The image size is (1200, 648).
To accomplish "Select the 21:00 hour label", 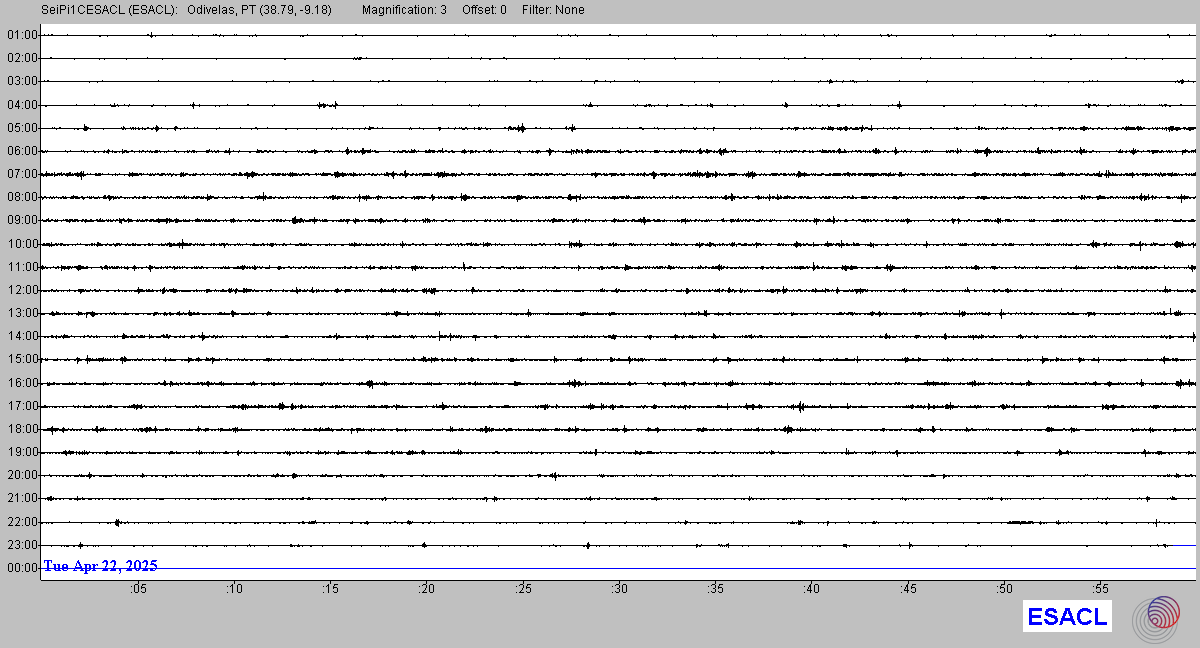I will pos(22,498).
